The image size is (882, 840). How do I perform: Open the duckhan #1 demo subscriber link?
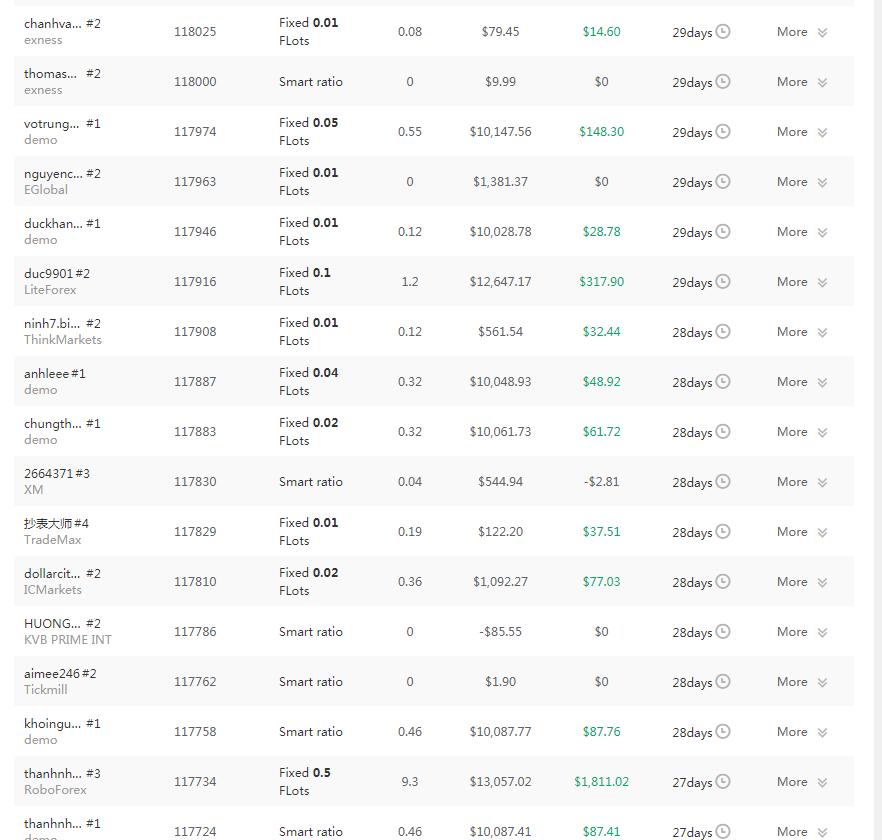click(x=62, y=224)
